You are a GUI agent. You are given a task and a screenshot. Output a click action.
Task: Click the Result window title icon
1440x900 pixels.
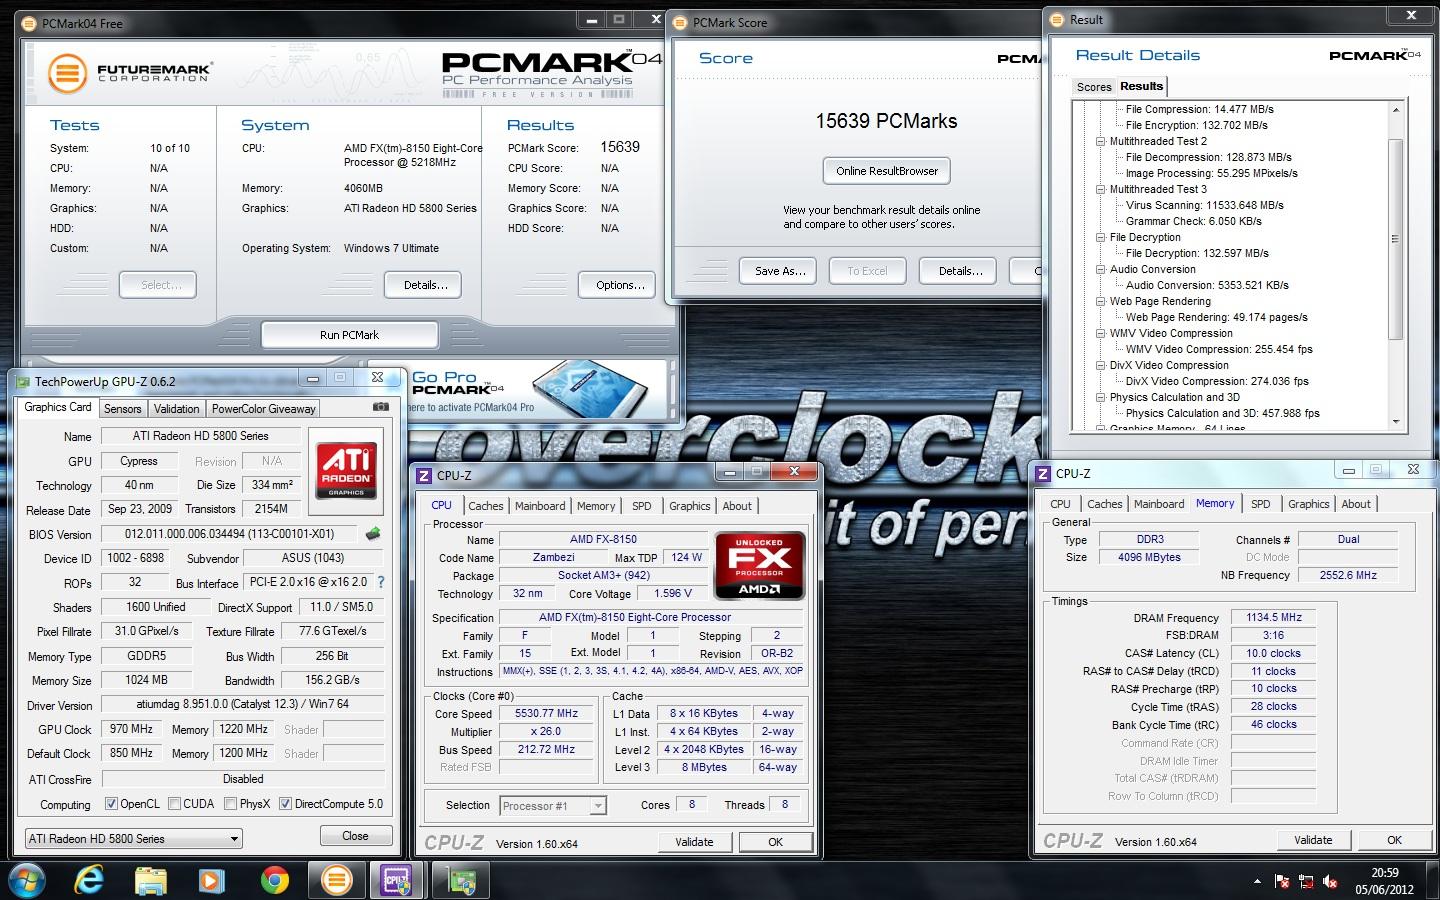pyautogui.click(x=1058, y=19)
